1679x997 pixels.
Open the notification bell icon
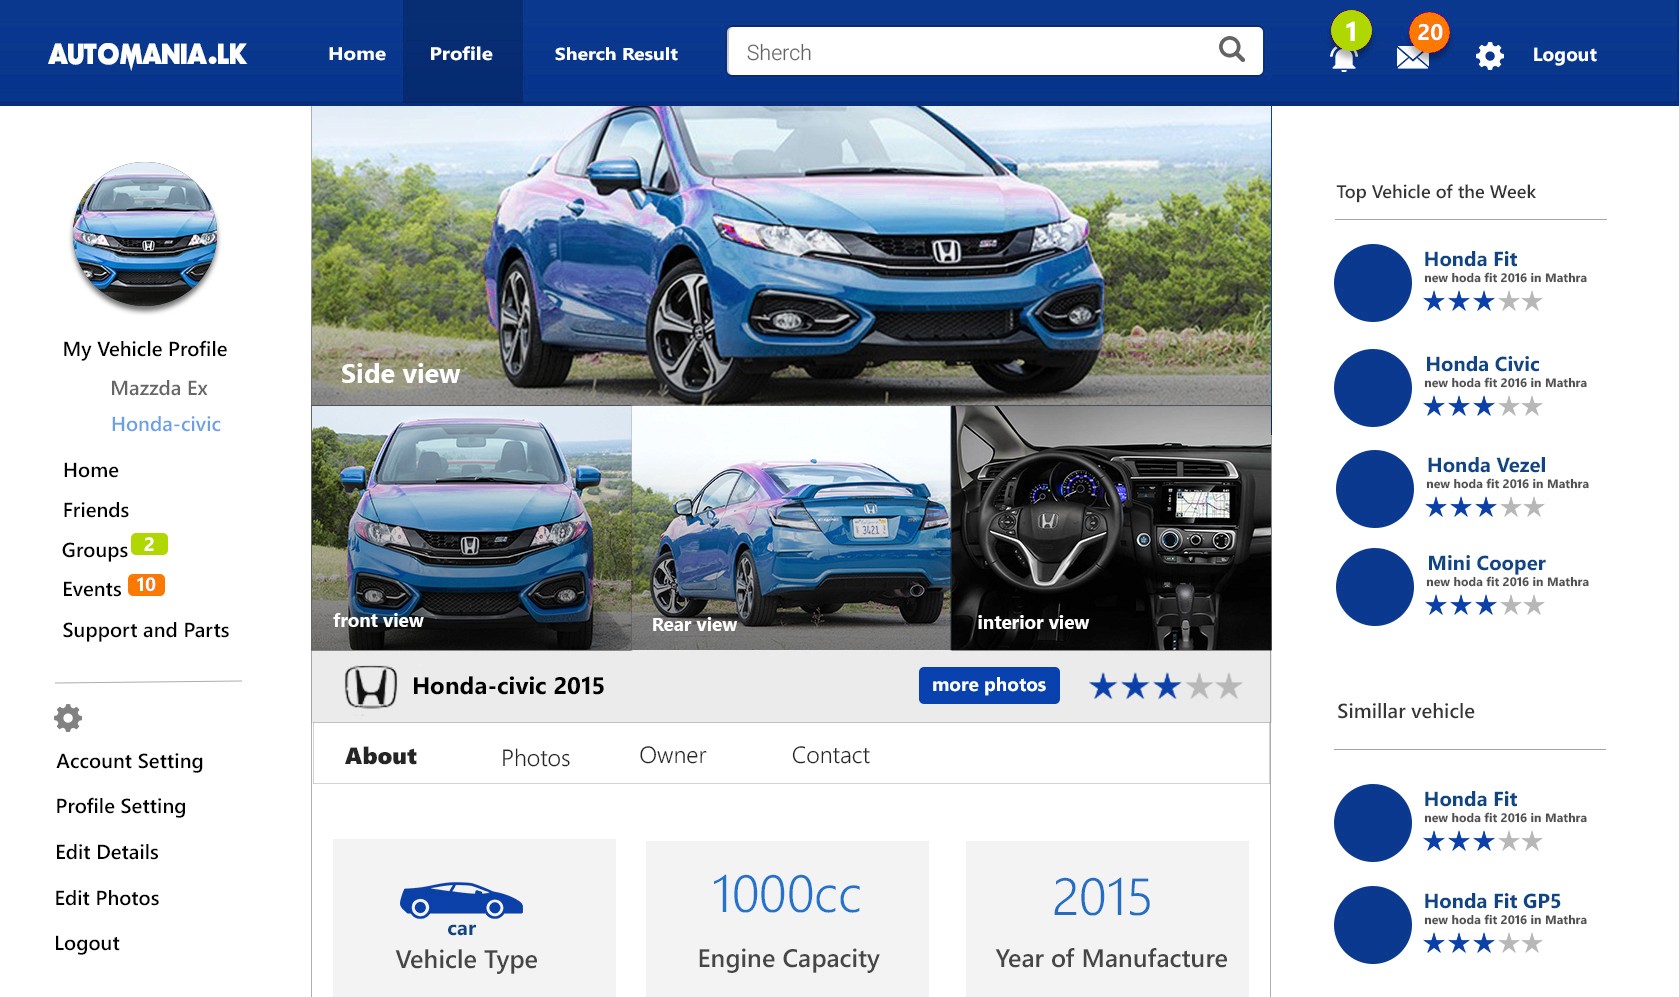1344,59
